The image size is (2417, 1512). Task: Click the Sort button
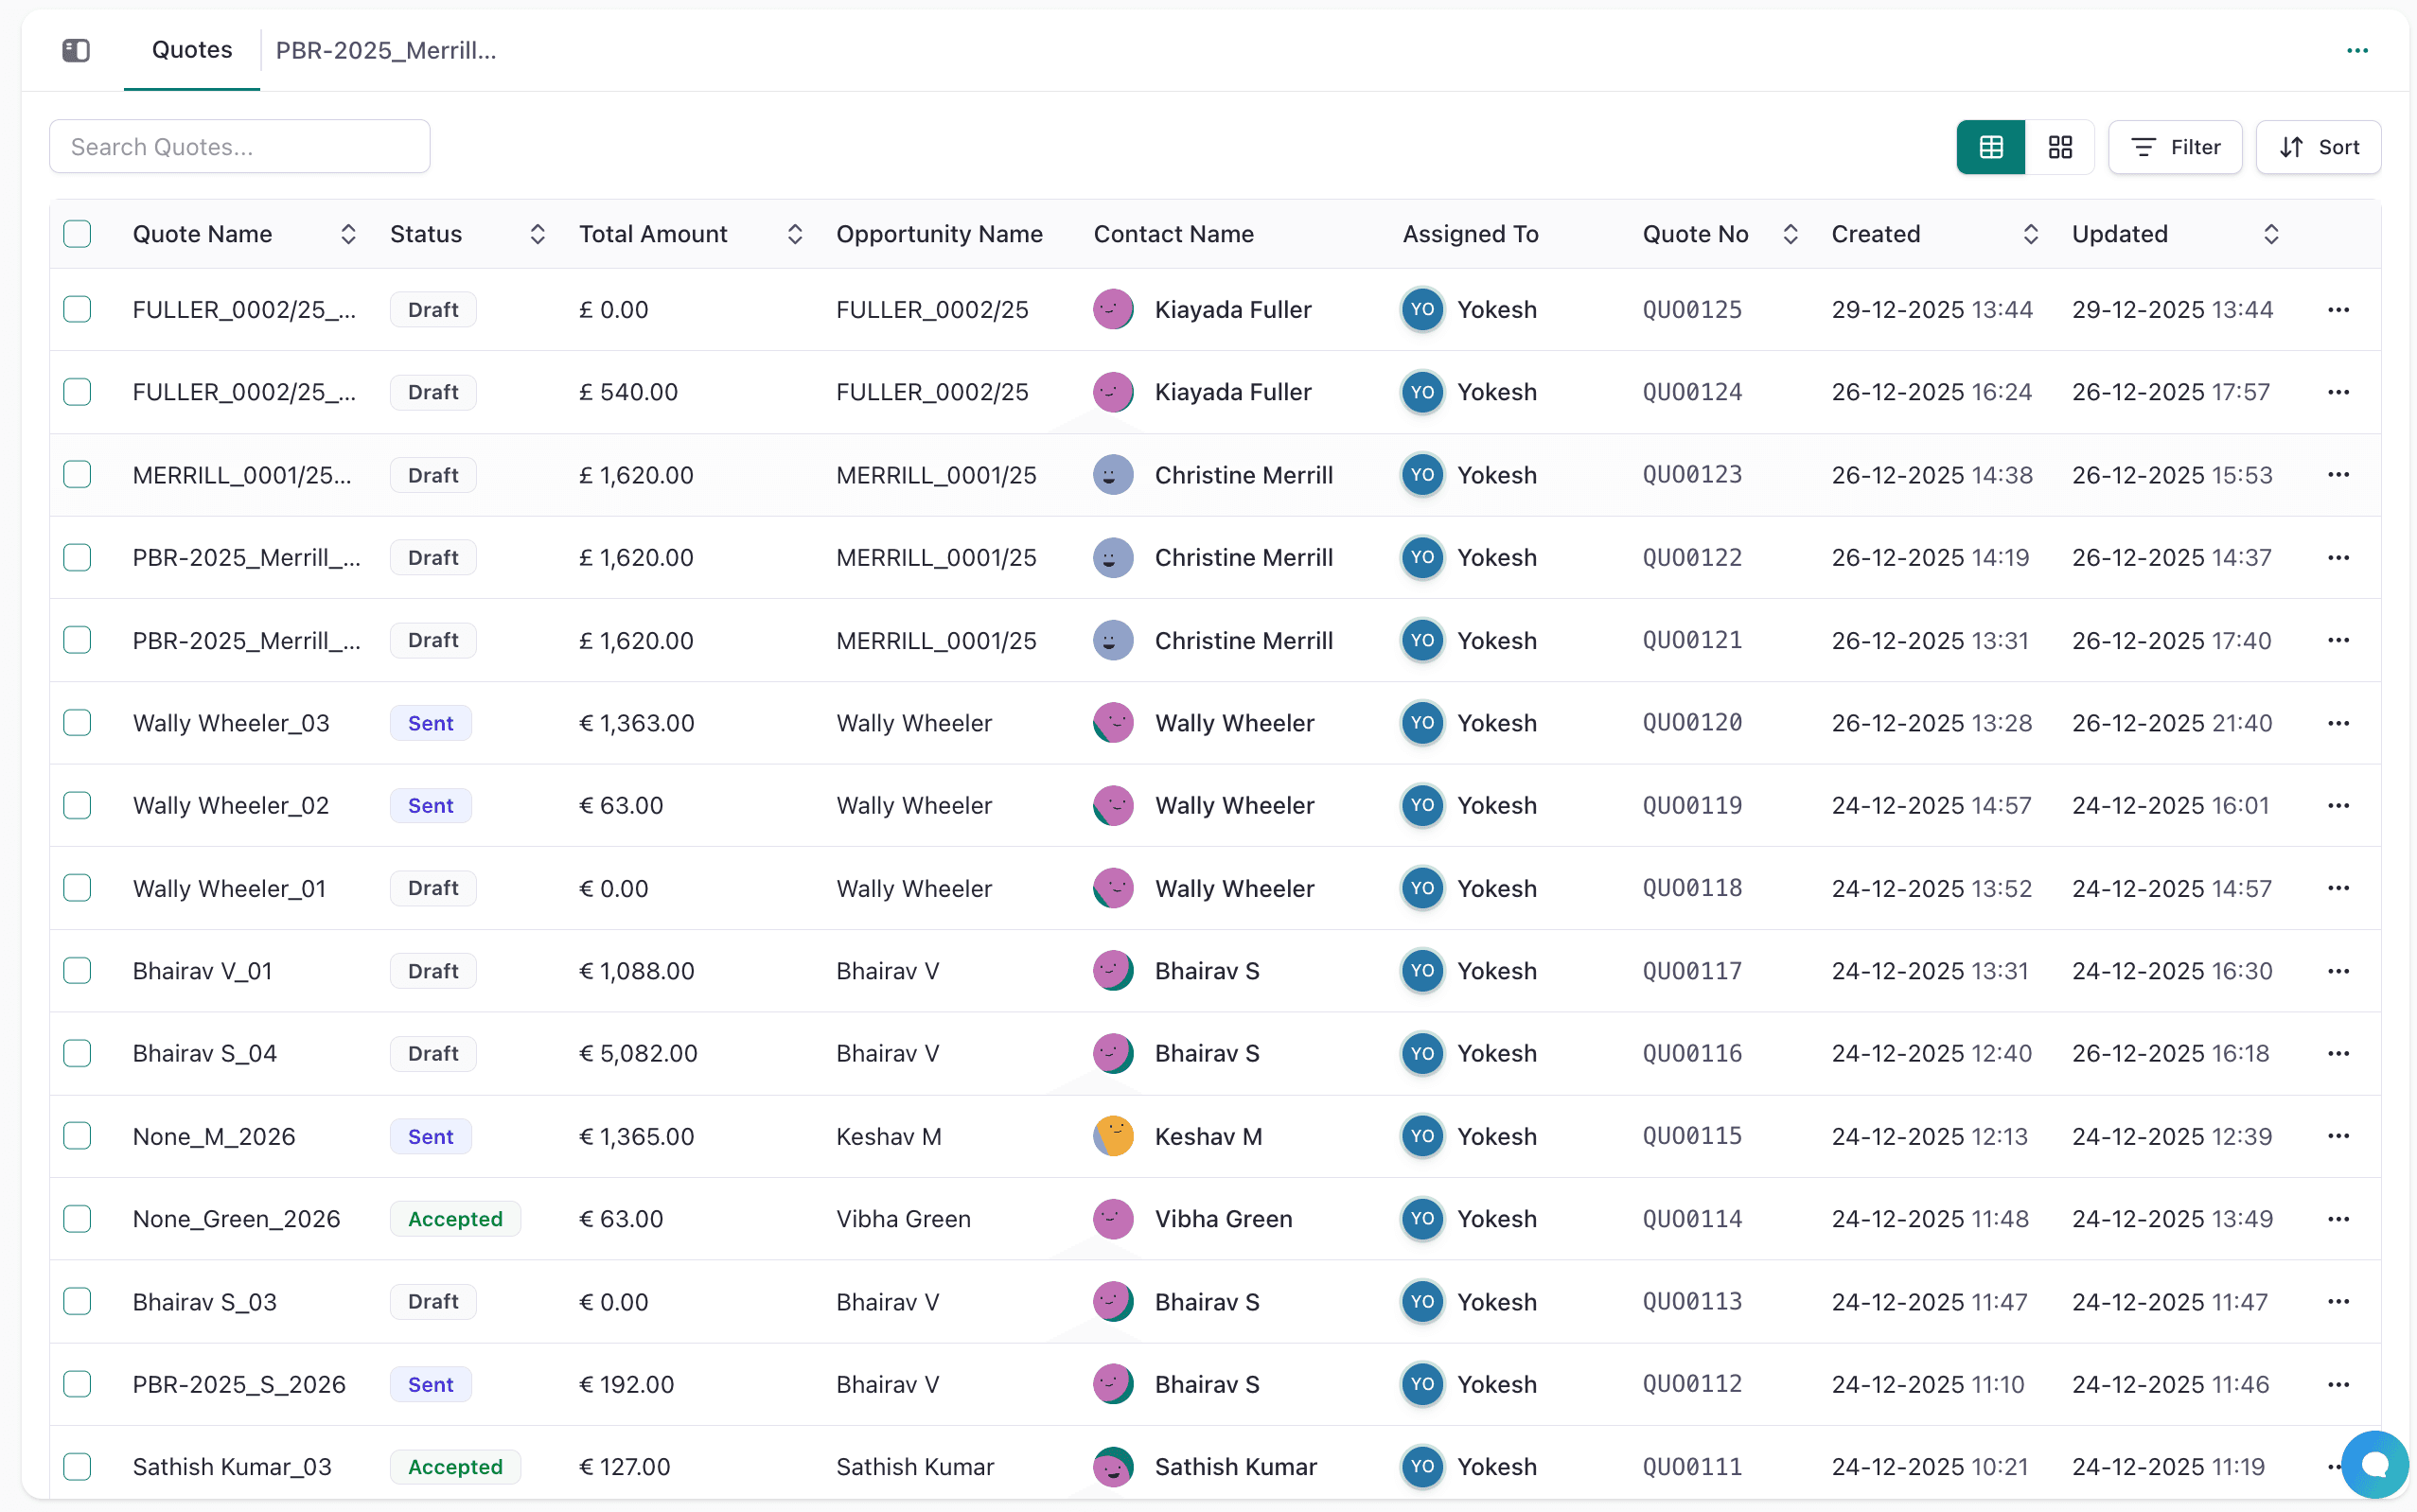click(2318, 147)
